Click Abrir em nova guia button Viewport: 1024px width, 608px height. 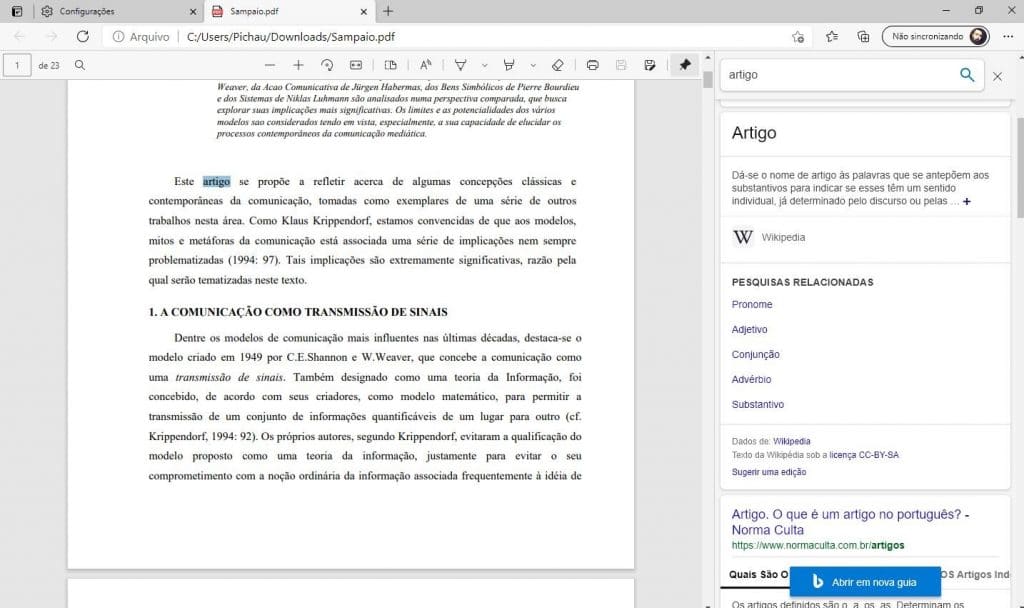(x=865, y=582)
